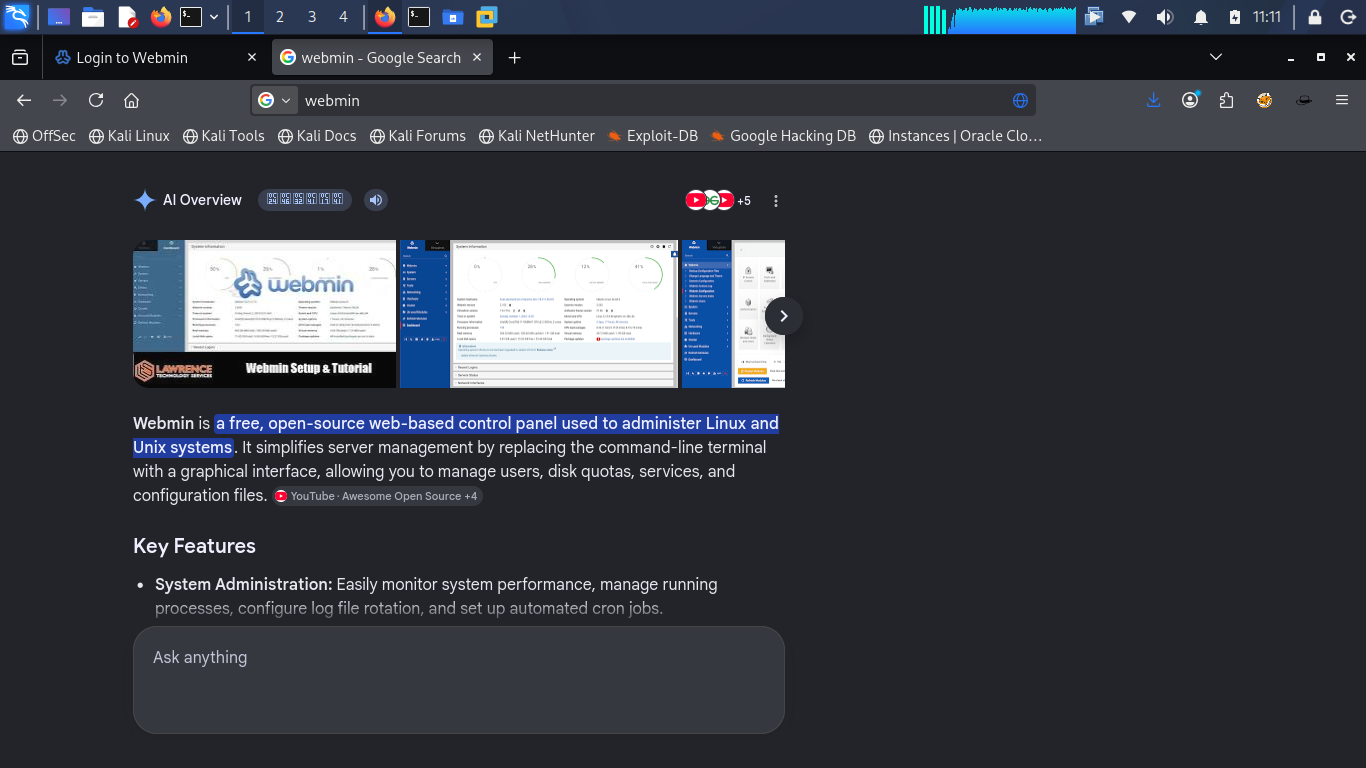Open the +5 sources icon cluster
1366x768 pixels.
click(x=718, y=200)
